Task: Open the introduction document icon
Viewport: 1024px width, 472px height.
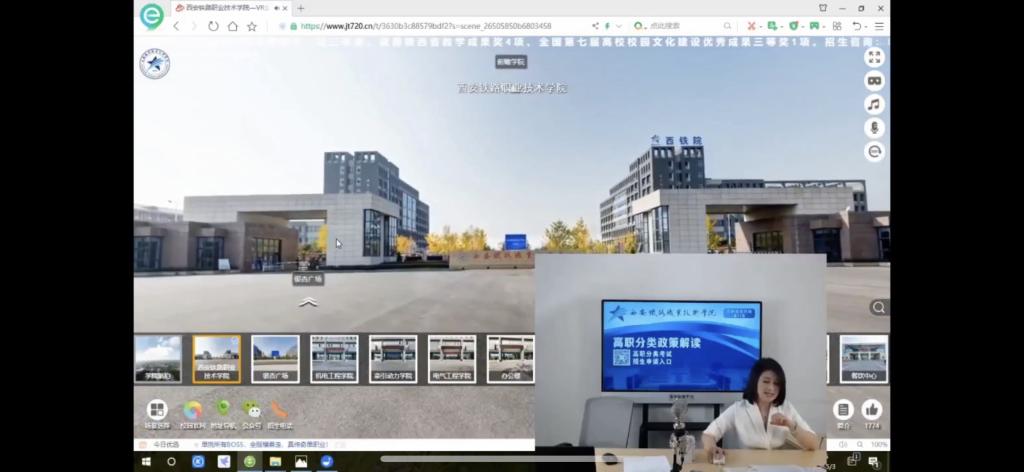Action: point(843,409)
